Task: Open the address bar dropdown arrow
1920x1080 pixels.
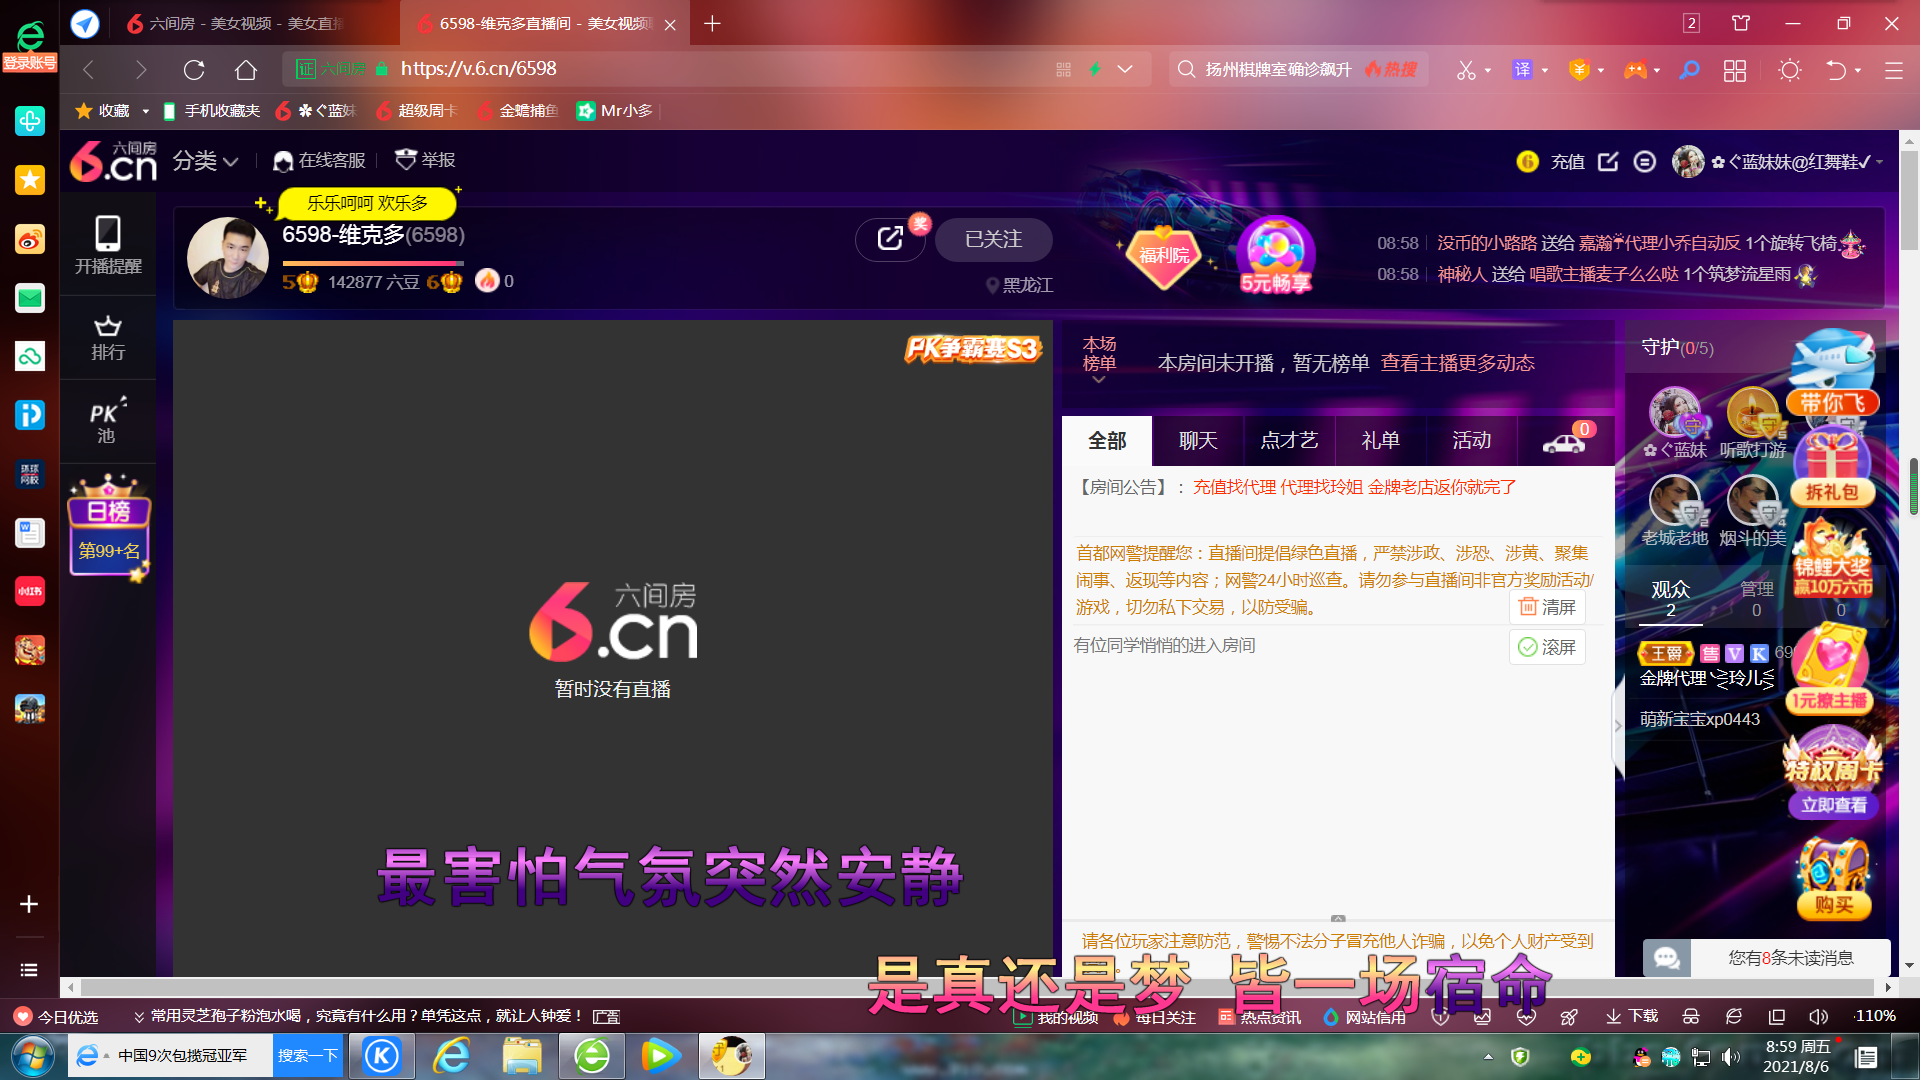Action: 1125,70
